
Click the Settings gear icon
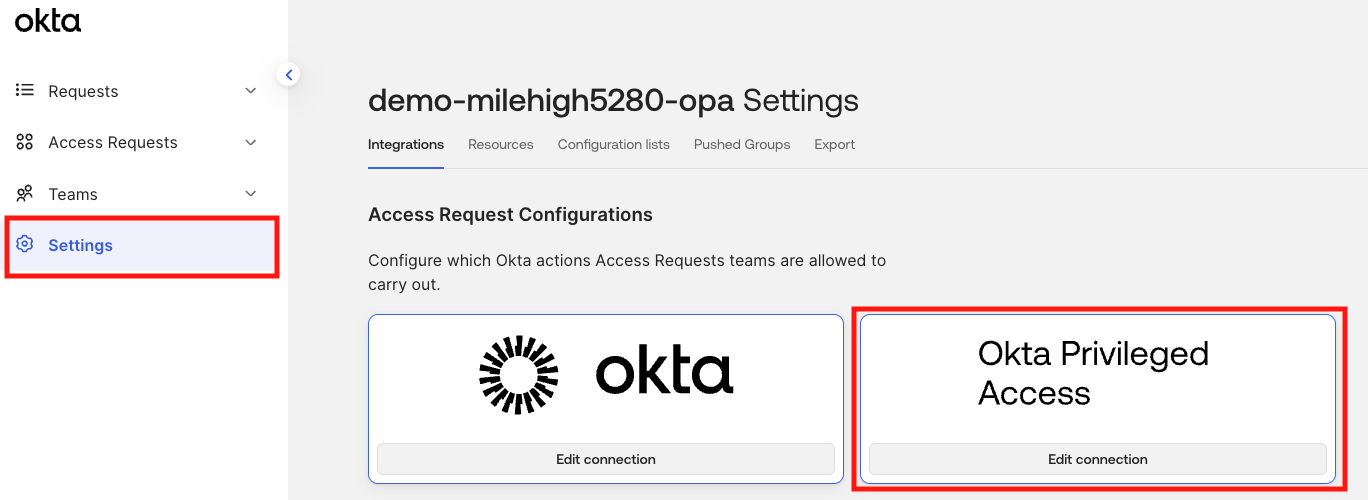coord(25,245)
